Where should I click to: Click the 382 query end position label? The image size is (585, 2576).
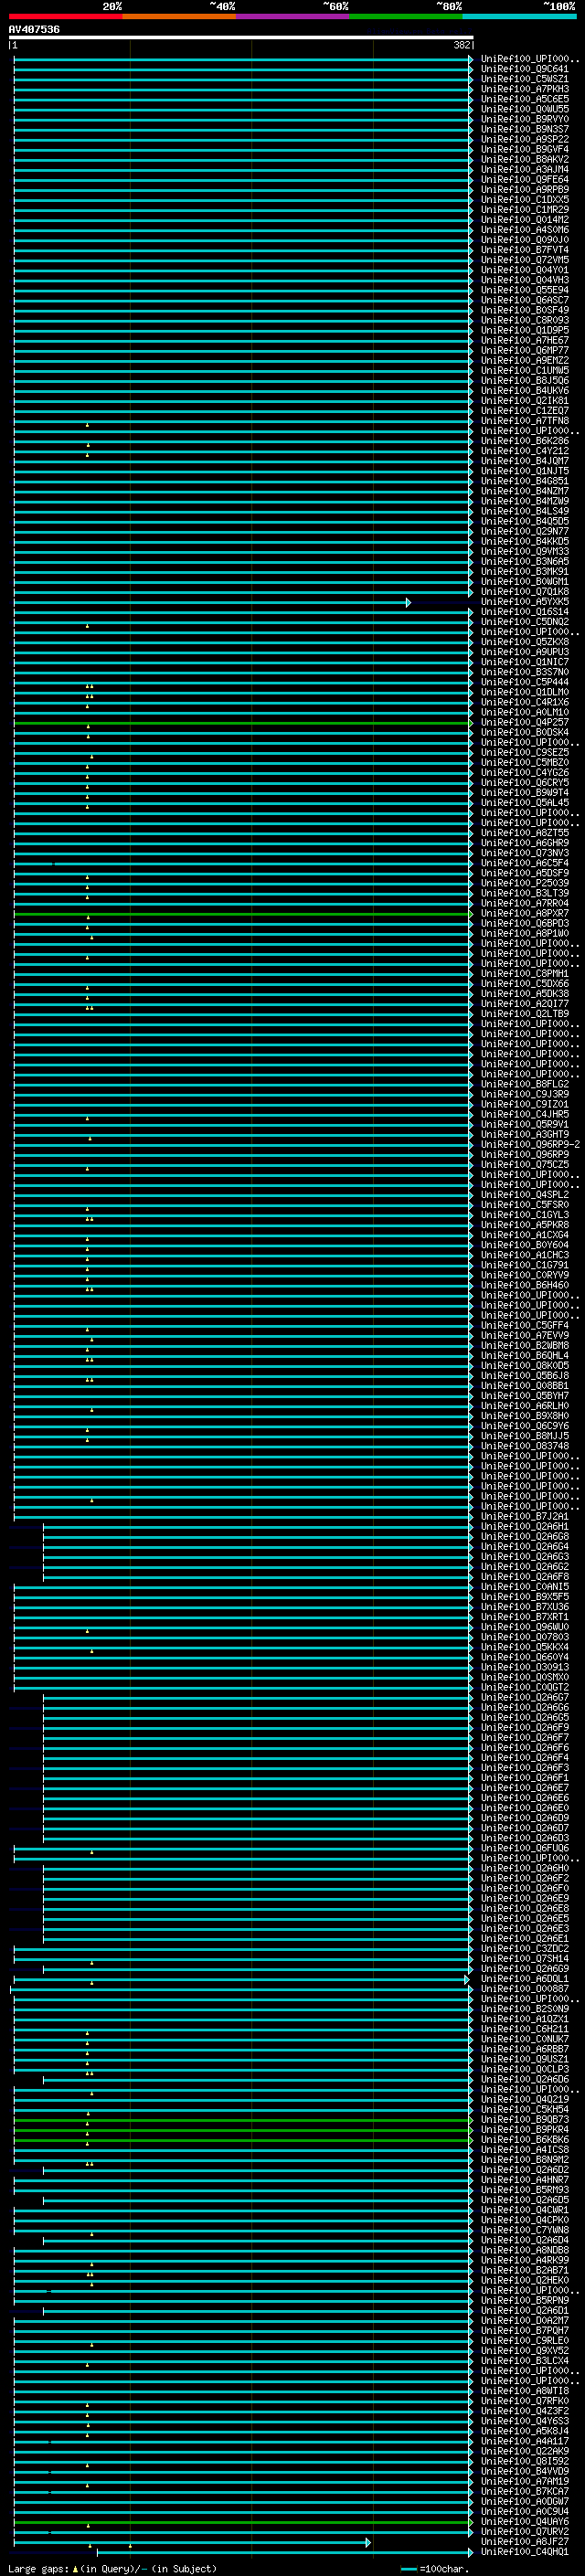pyautogui.click(x=462, y=45)
